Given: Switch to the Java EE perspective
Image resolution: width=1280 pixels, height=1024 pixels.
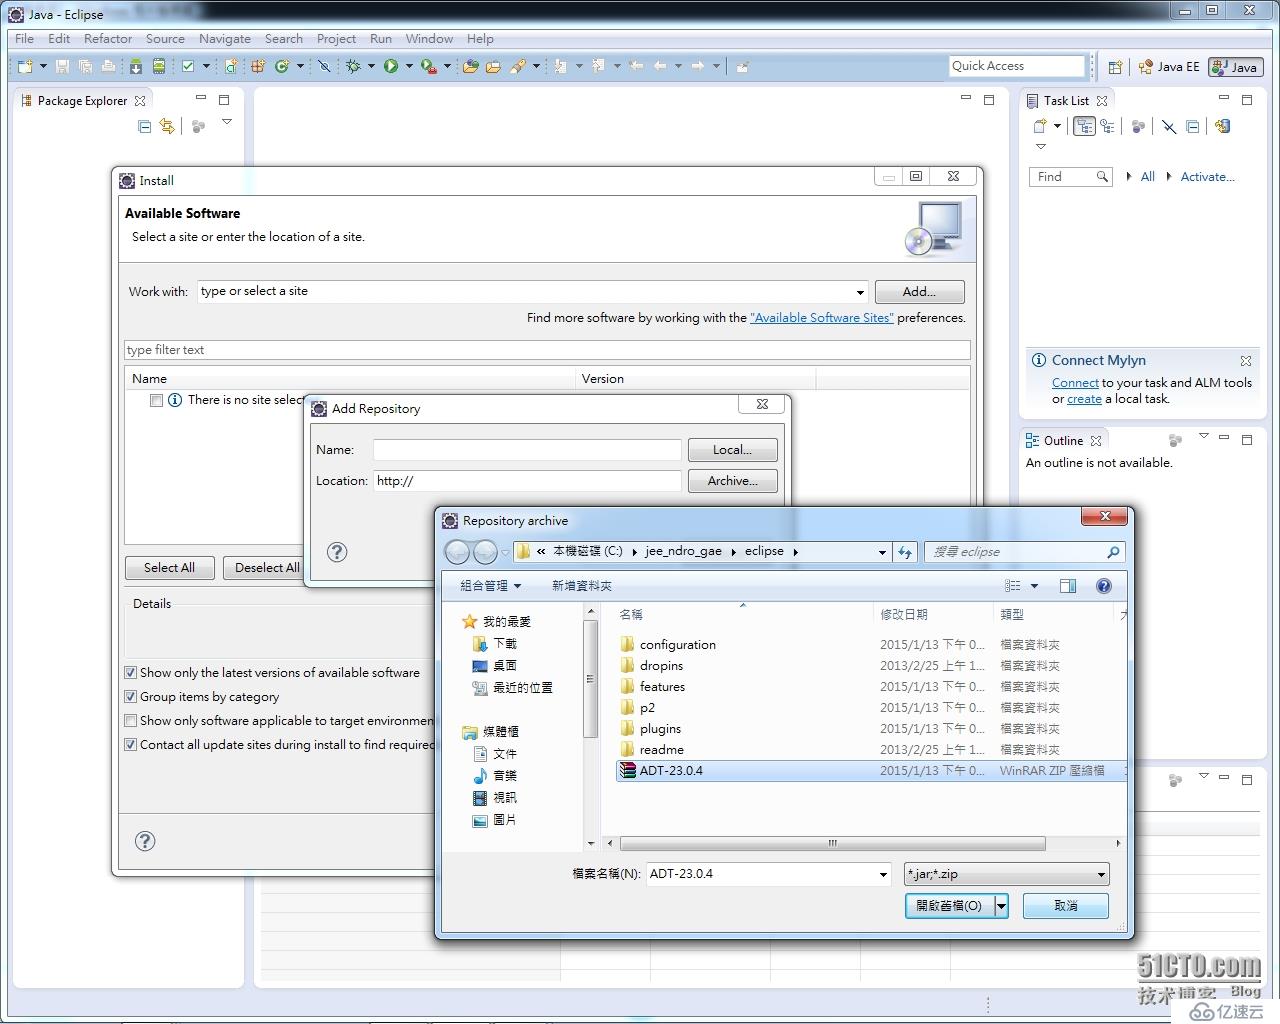Looking at the screenshot, I should (x=1168, y=67).
